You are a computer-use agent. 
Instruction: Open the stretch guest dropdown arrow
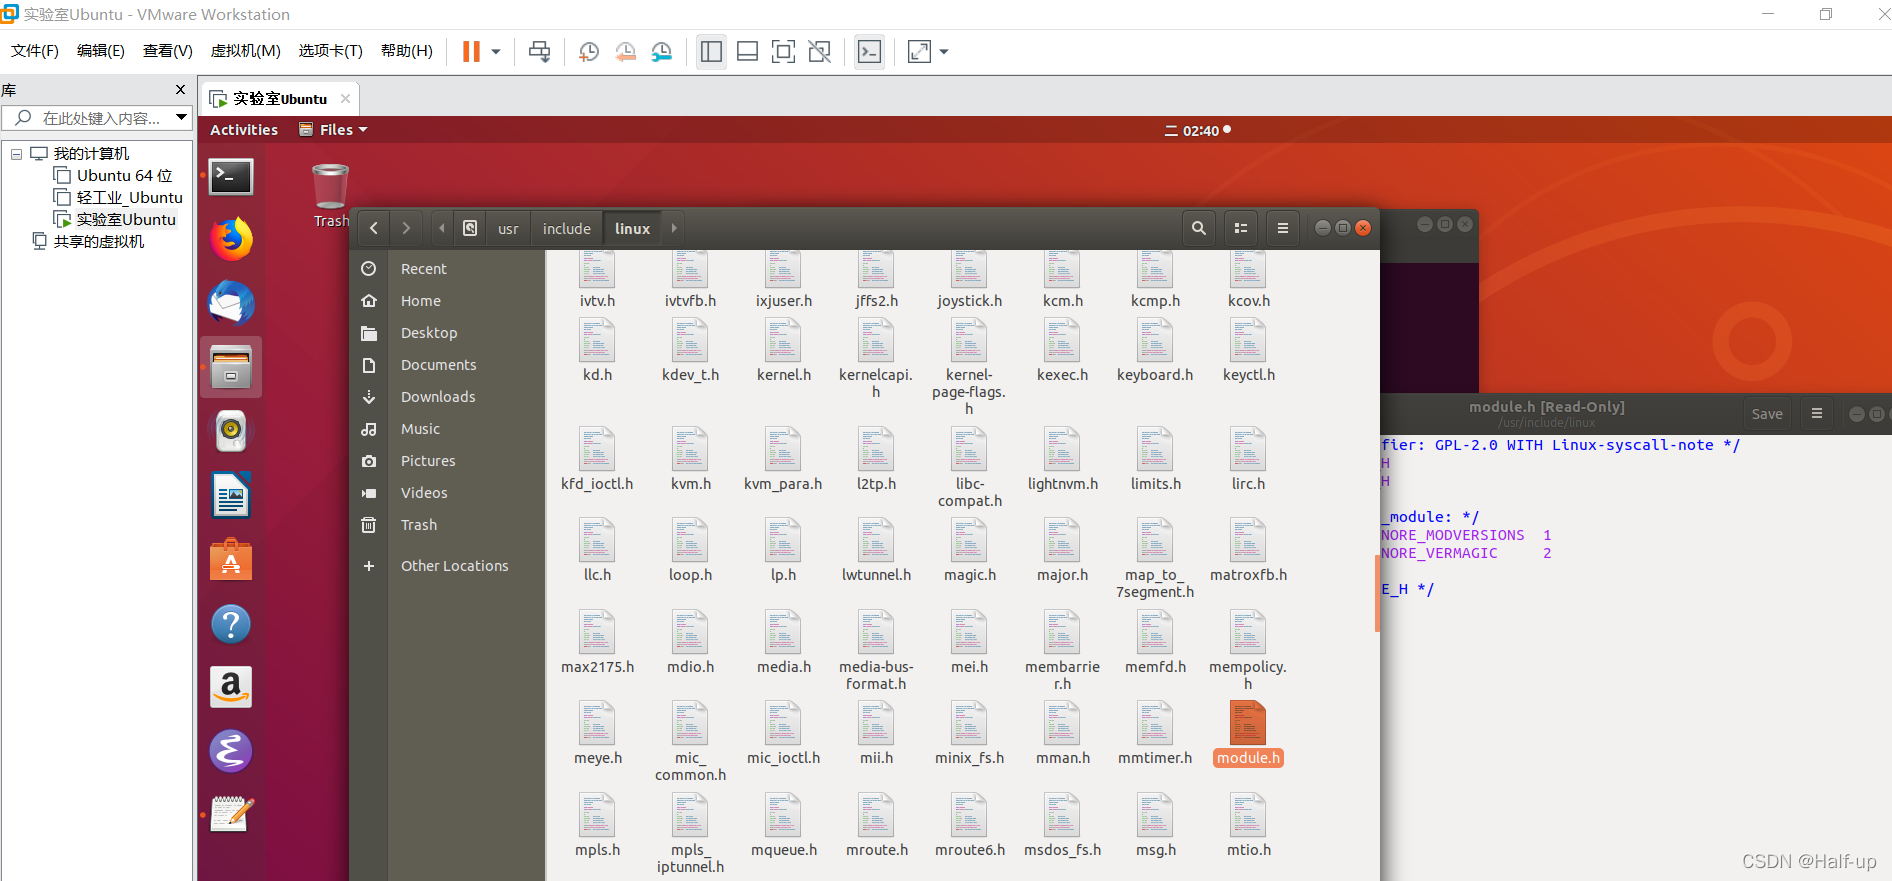point(944,51)
